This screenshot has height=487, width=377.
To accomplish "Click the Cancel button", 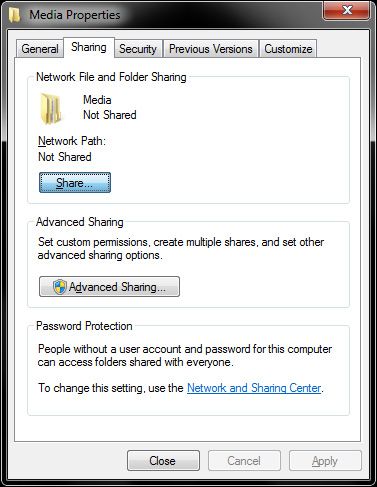I will click(x=244, y=461).
